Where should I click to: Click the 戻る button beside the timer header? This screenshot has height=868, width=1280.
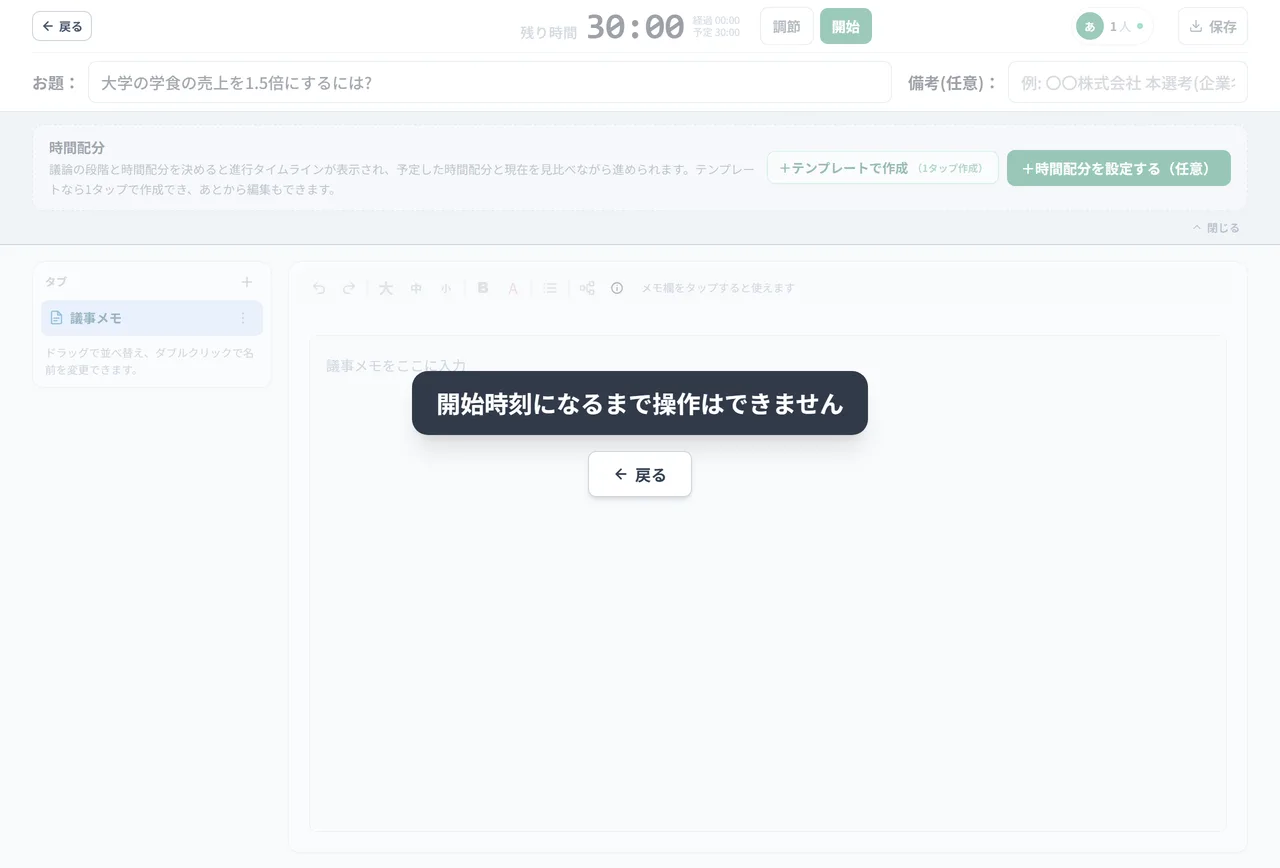pos(62,26)
